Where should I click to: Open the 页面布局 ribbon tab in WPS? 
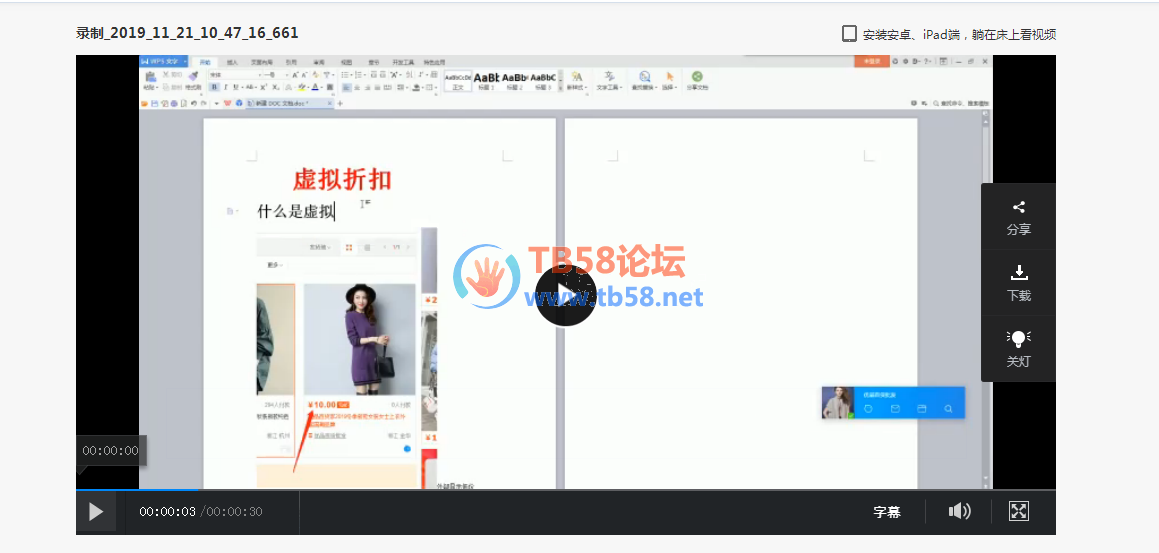[262, 62]
